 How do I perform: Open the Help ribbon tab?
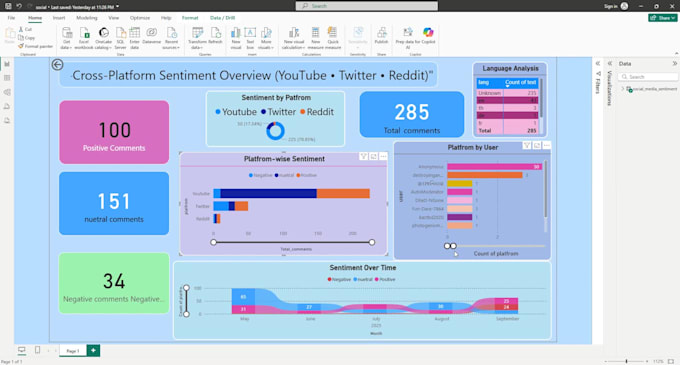click(166, 18)
